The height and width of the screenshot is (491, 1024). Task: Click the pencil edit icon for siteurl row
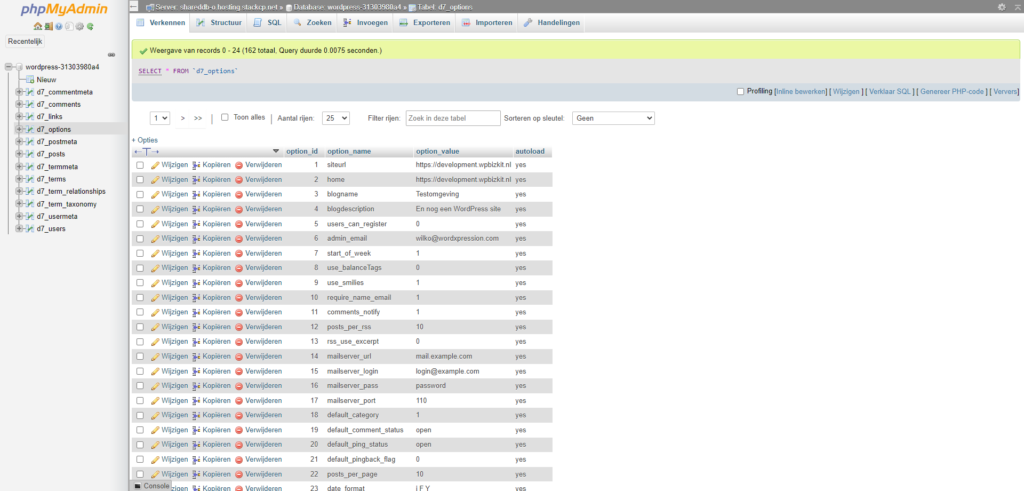[155, 165]
